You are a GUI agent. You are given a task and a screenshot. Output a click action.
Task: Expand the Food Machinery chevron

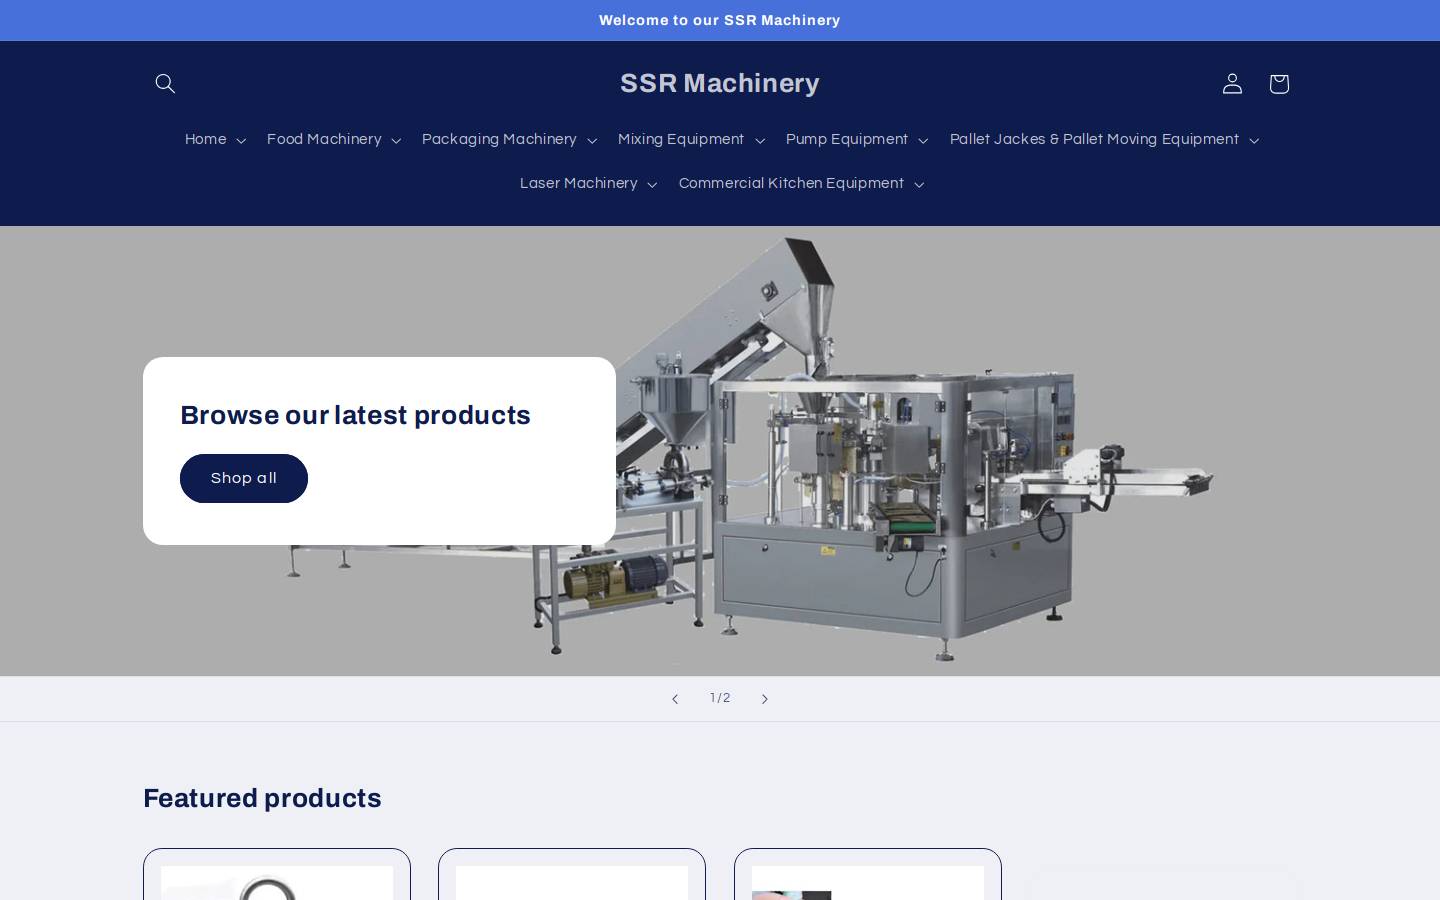pos(396,141)
